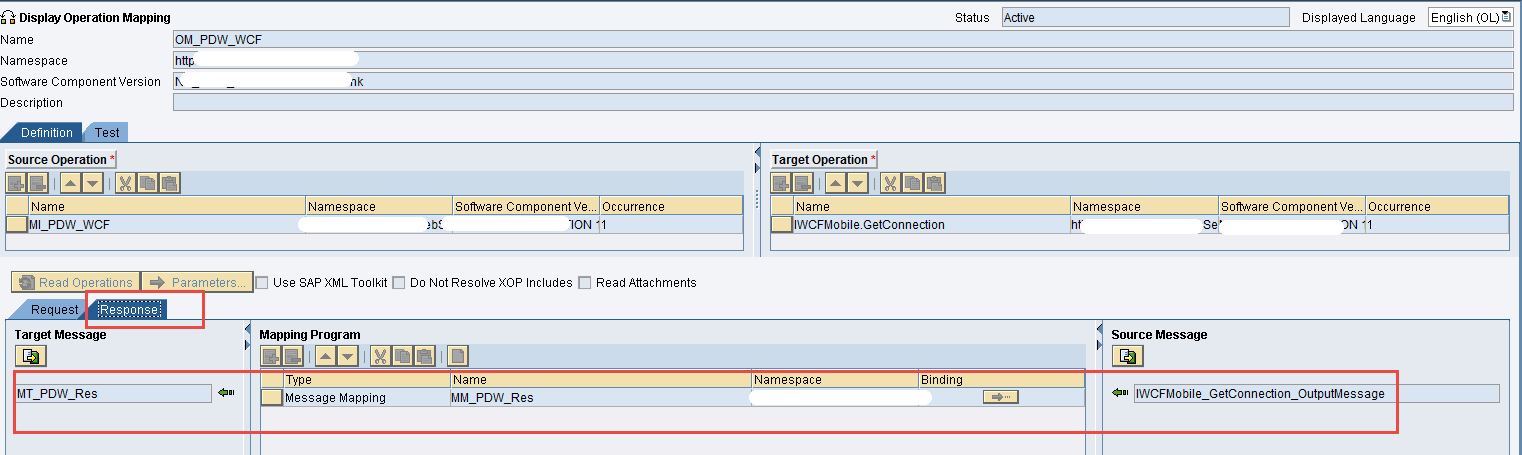1522x455 pixels.
Task: Click the Read Operations button
Action: pos(76,283)
